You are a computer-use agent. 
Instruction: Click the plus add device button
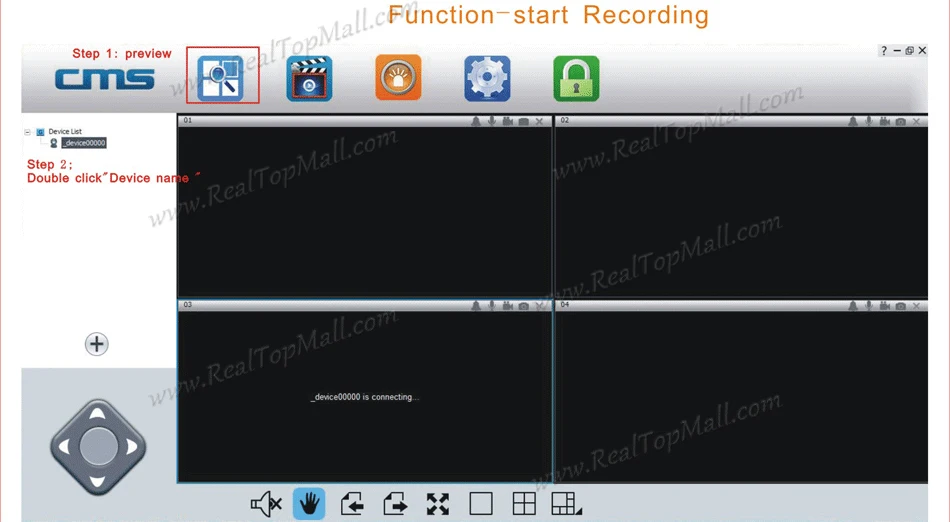pos(96,344)
